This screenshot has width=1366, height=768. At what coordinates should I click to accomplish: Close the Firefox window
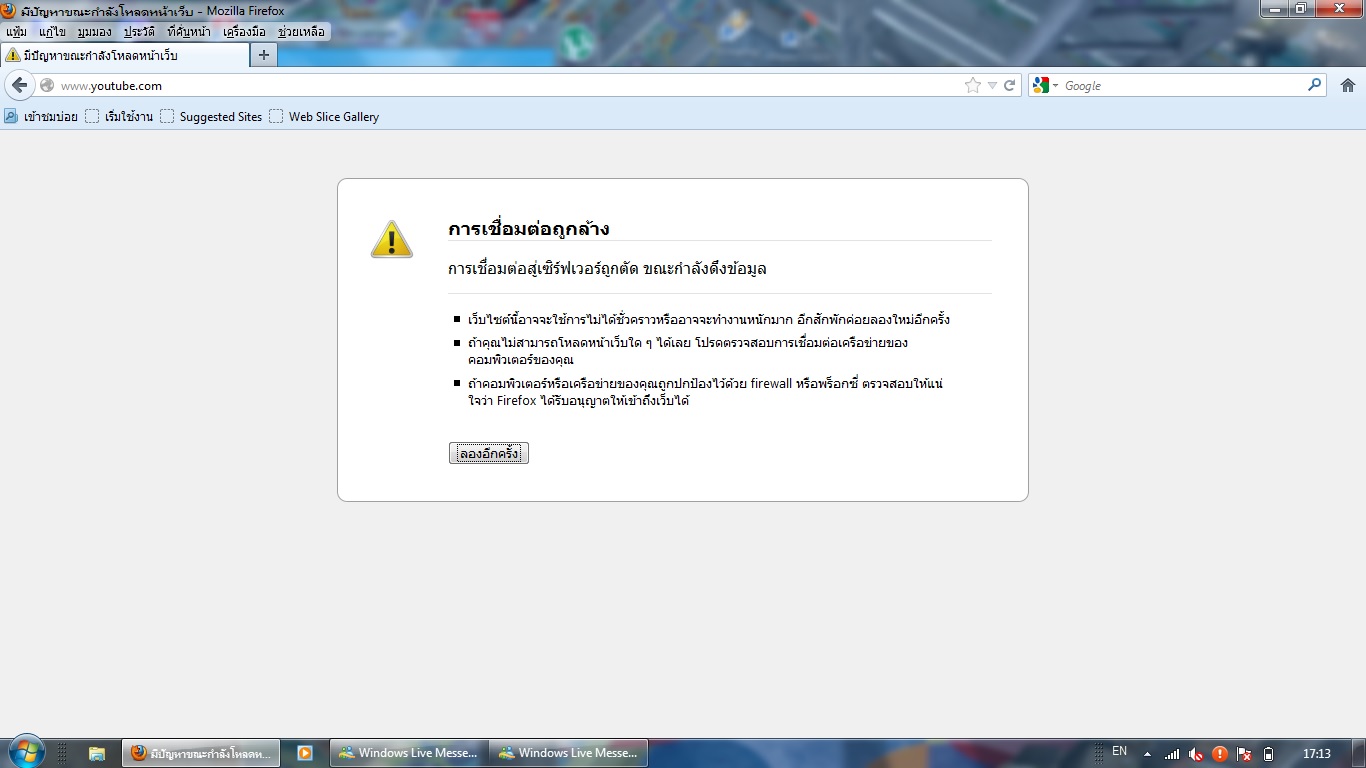1338,9
